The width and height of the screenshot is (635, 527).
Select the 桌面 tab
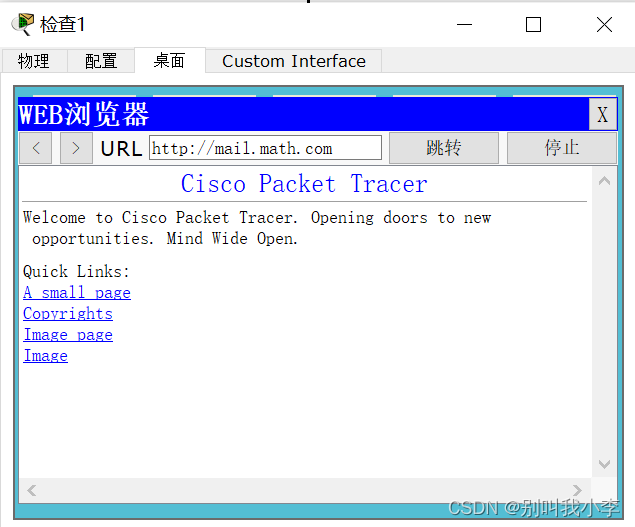(x=170, y=61)
